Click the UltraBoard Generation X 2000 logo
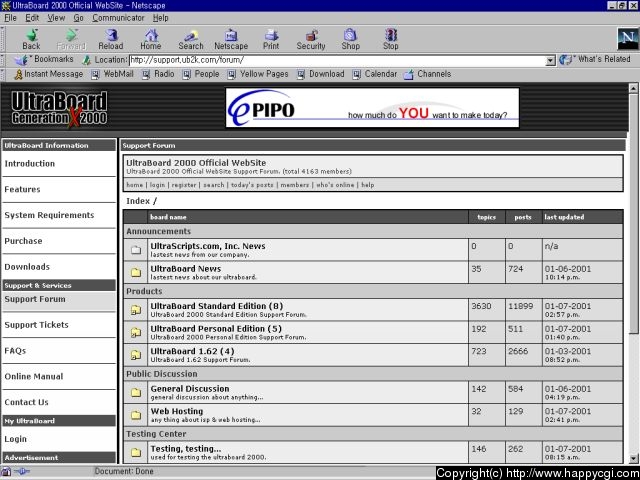The width and height of the screenshot is (640, 480). click(59, 108)
